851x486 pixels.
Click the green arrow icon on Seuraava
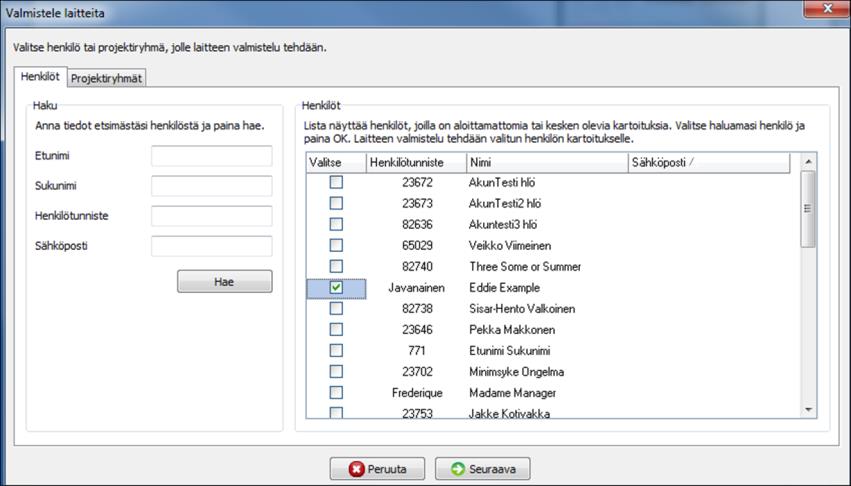pyautogui.click(x=458, y=469)
